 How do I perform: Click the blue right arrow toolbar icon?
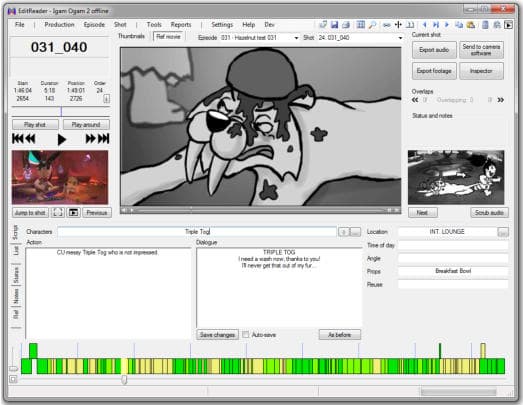coord(447,25)
